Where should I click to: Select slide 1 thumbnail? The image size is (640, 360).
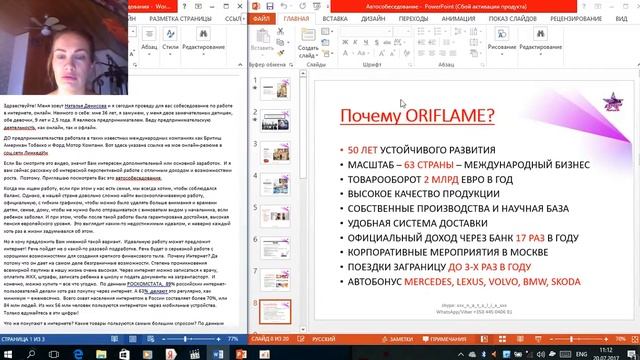pos(275,89)
